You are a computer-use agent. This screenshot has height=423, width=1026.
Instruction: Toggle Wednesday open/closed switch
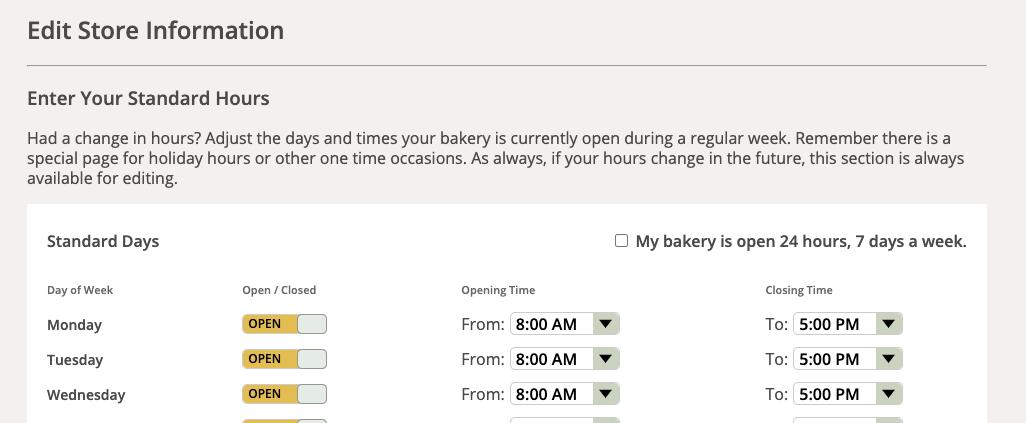click(x=284, y=394)
